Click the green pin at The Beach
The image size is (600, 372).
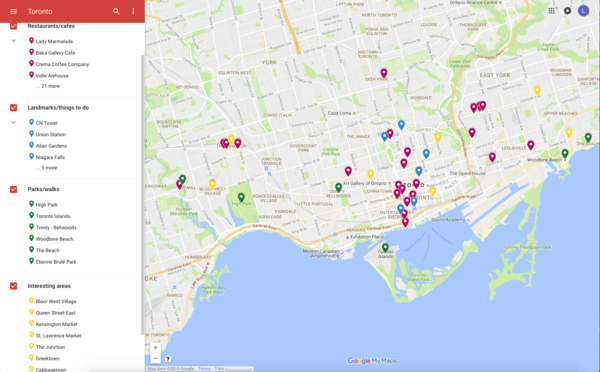[x=588, y=137]
